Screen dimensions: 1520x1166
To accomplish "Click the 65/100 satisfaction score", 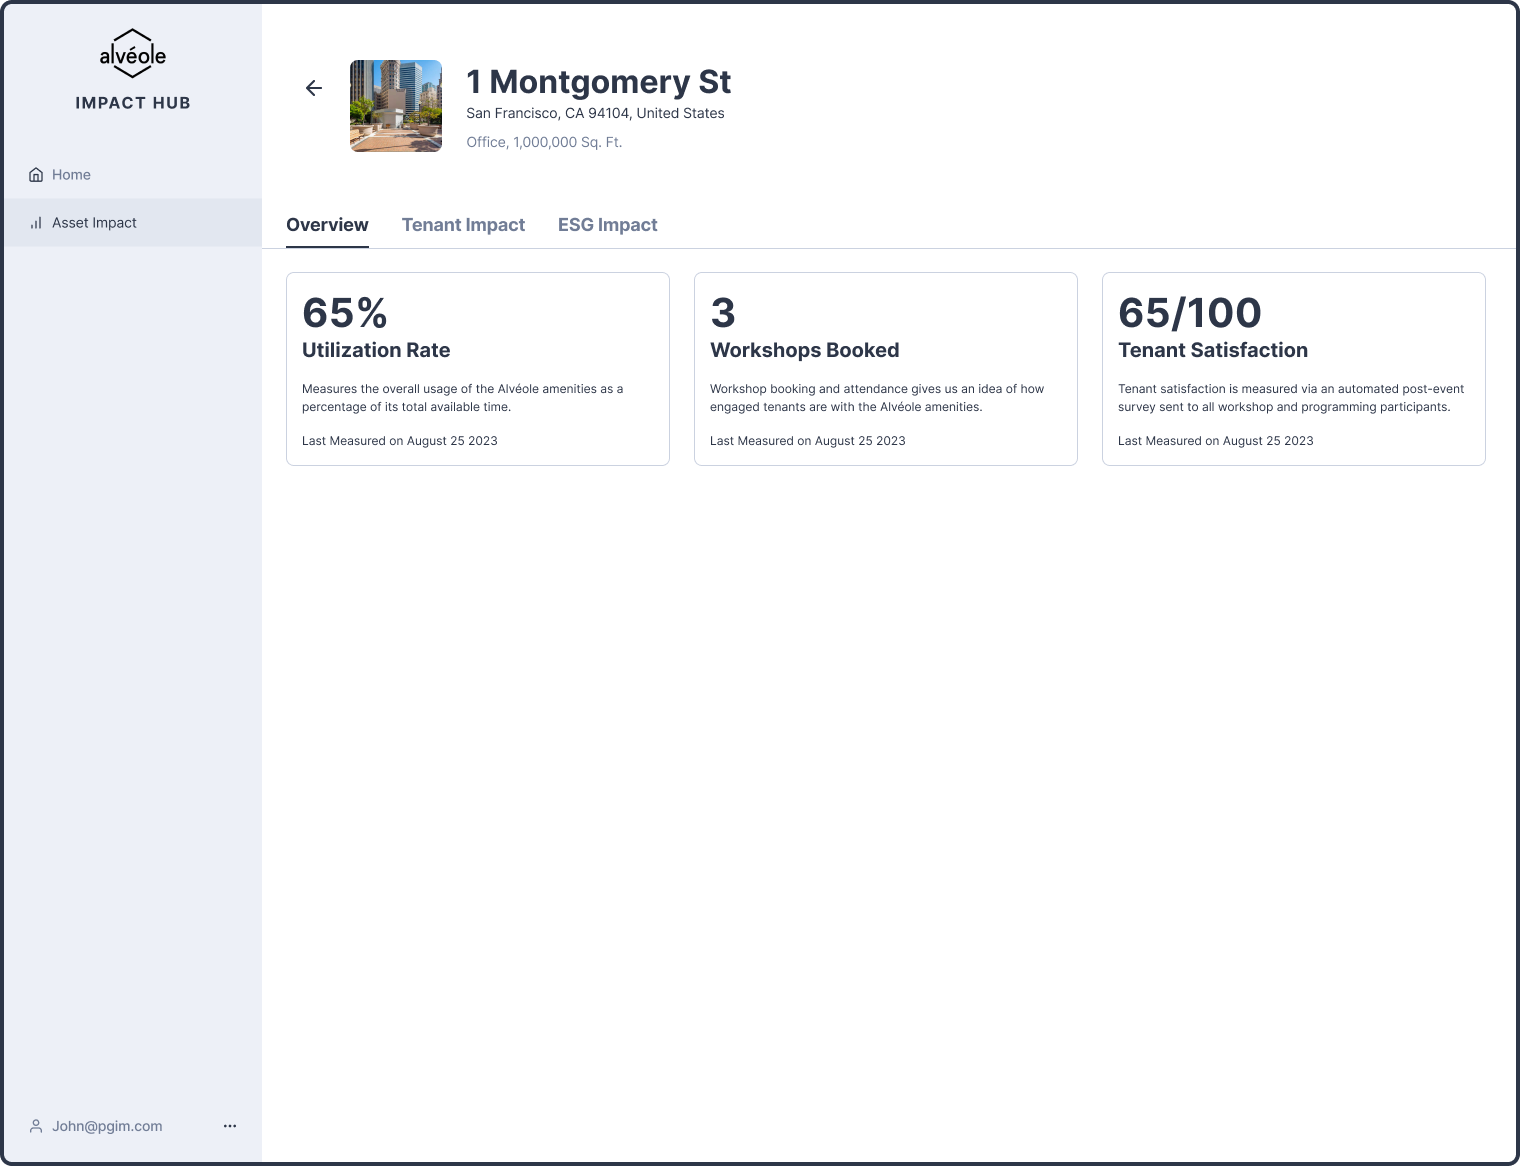I will (1189, 313).
